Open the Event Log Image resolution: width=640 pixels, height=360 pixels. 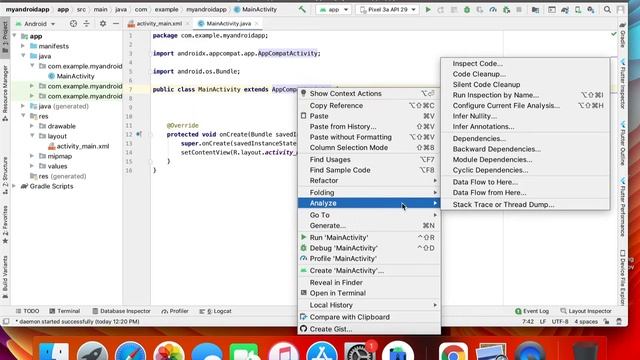(532, 311)
